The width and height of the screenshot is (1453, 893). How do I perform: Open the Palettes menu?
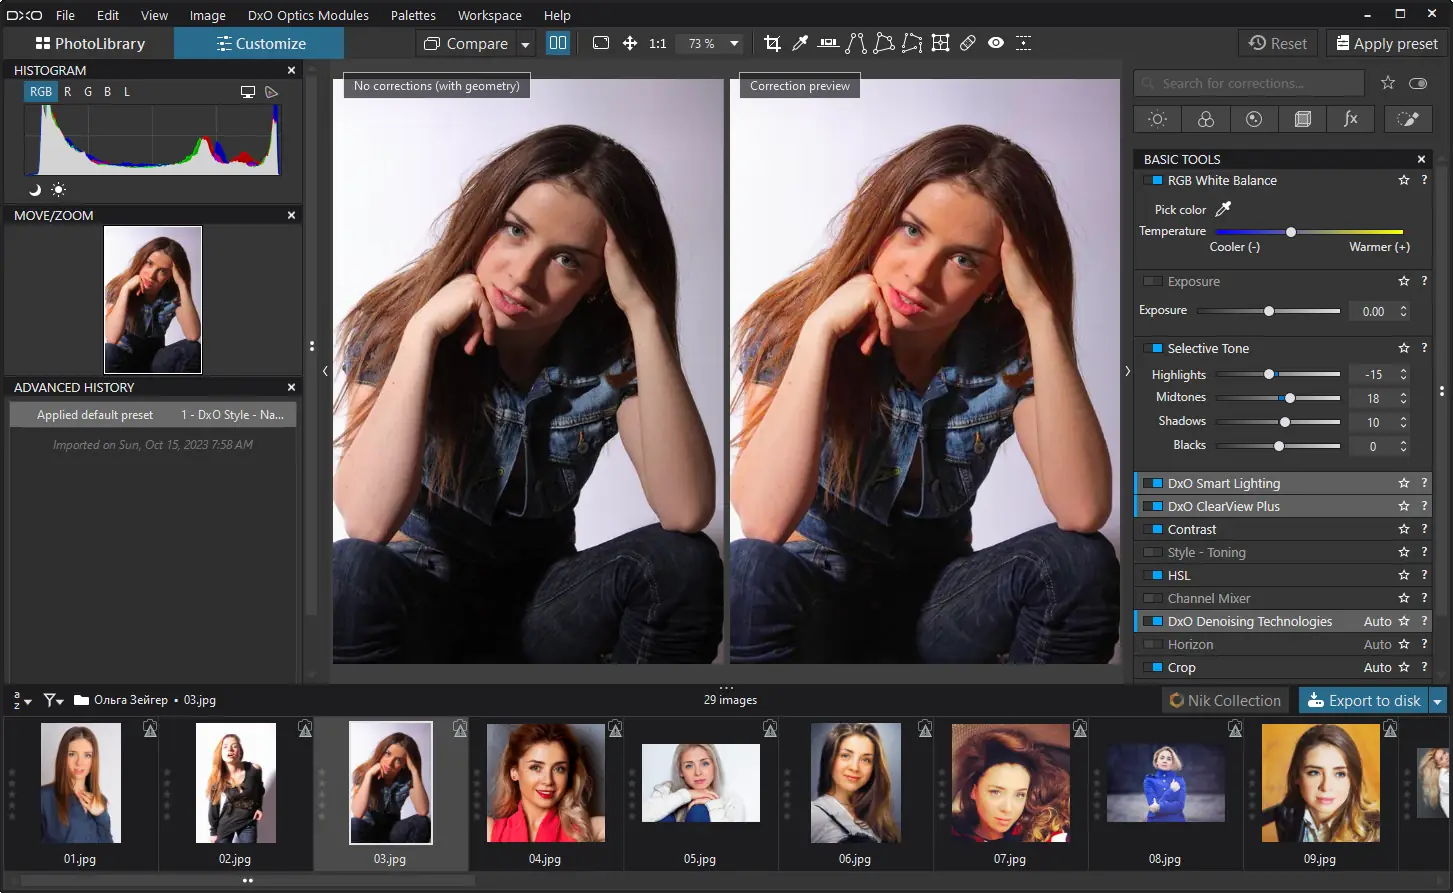(413, 15)
